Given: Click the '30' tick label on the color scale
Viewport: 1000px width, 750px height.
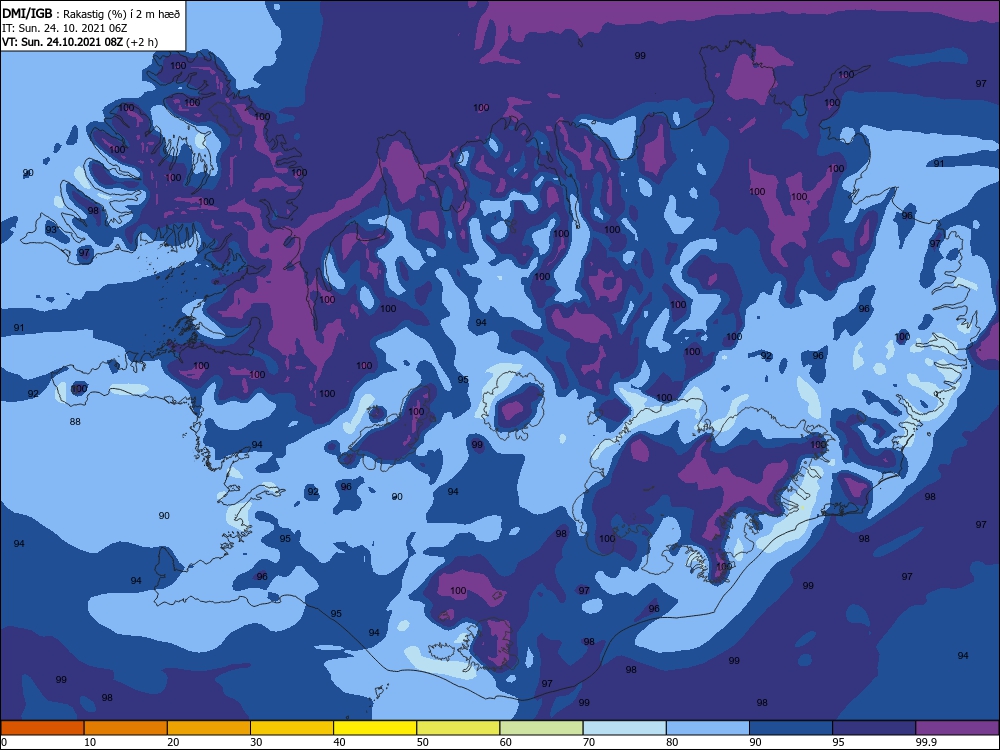Looking at the screenshot, I should coord(256,742).
